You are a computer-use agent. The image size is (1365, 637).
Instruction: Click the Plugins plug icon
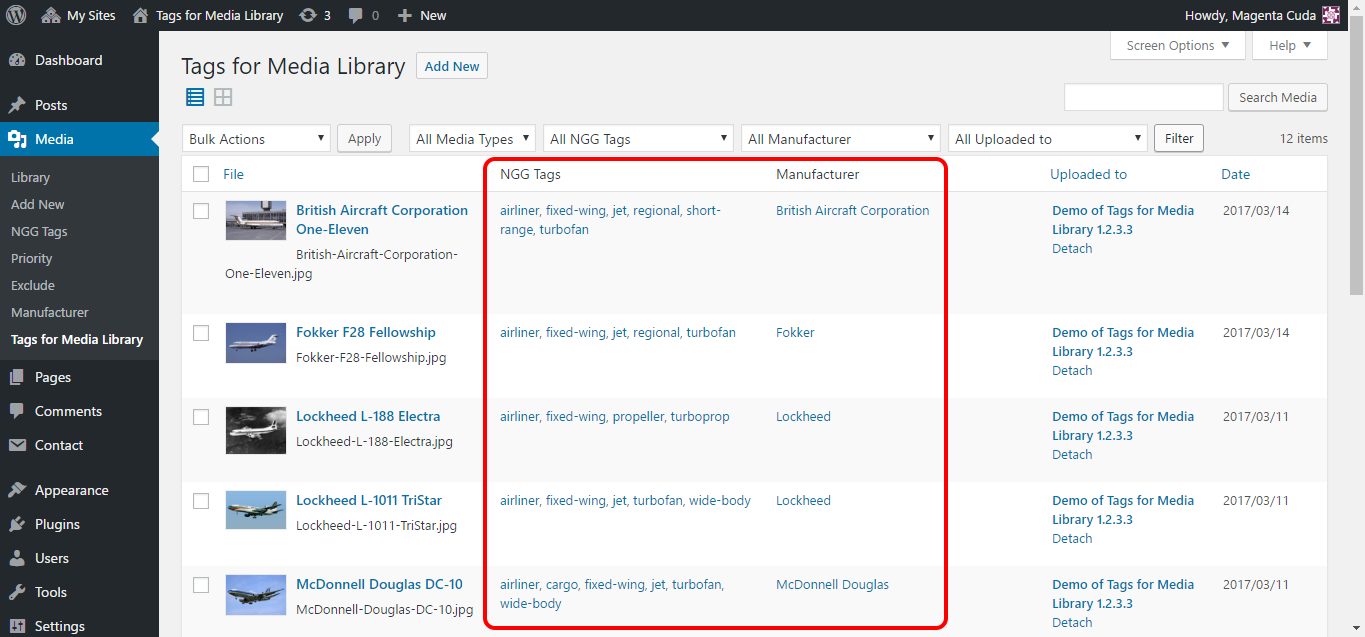(17, 524)
